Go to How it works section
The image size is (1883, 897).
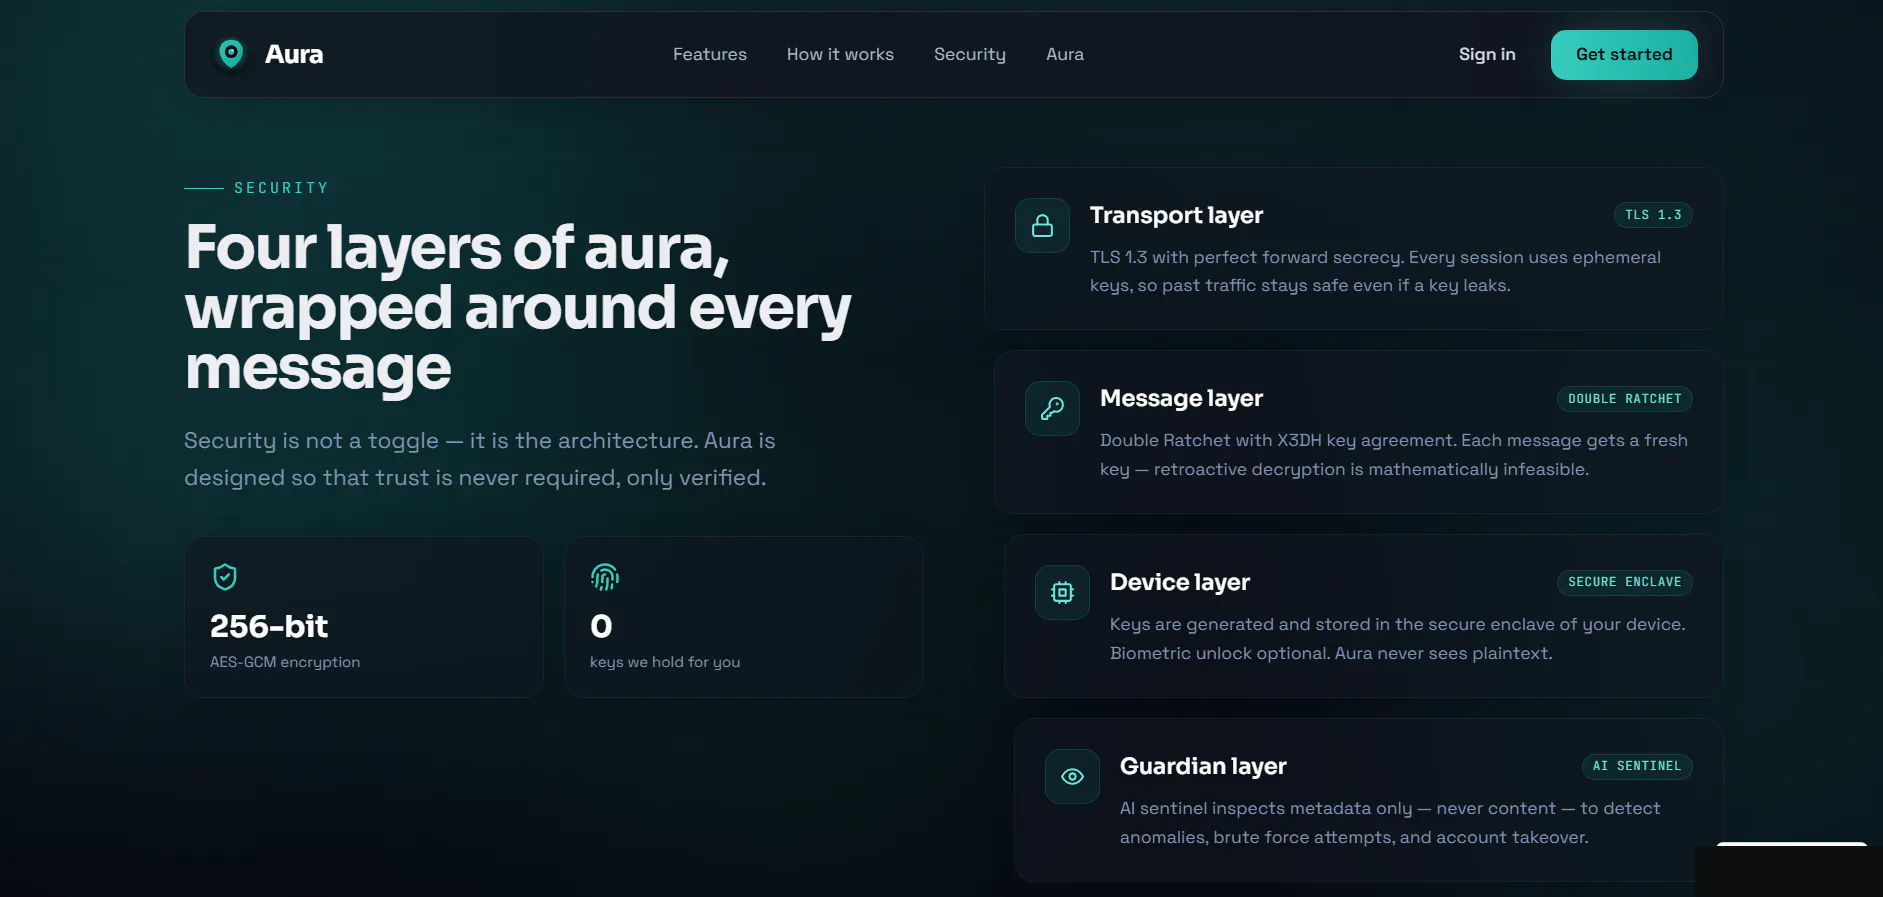(x=840, y=54)
